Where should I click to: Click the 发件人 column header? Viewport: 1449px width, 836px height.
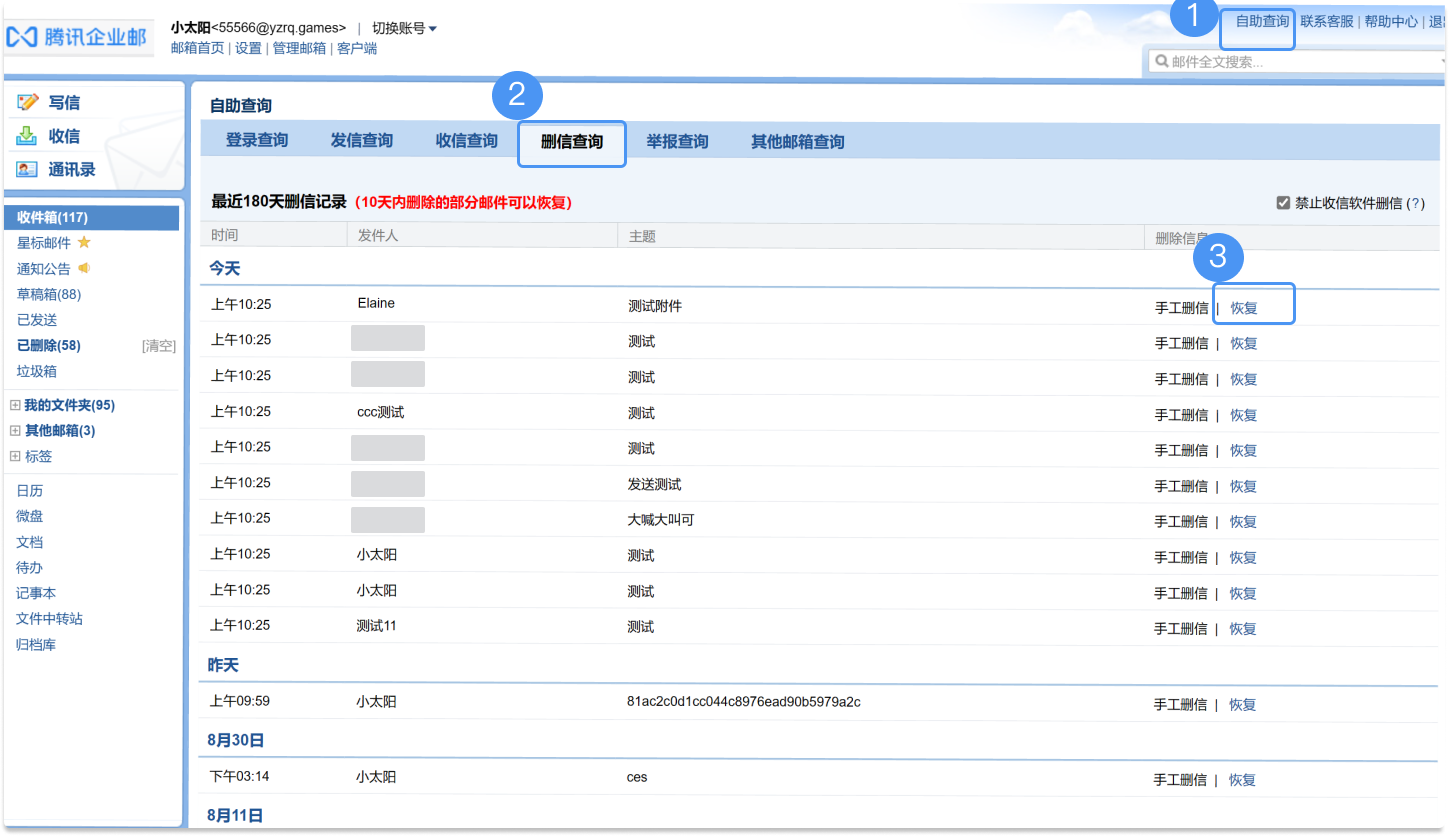tap(378, 236)
